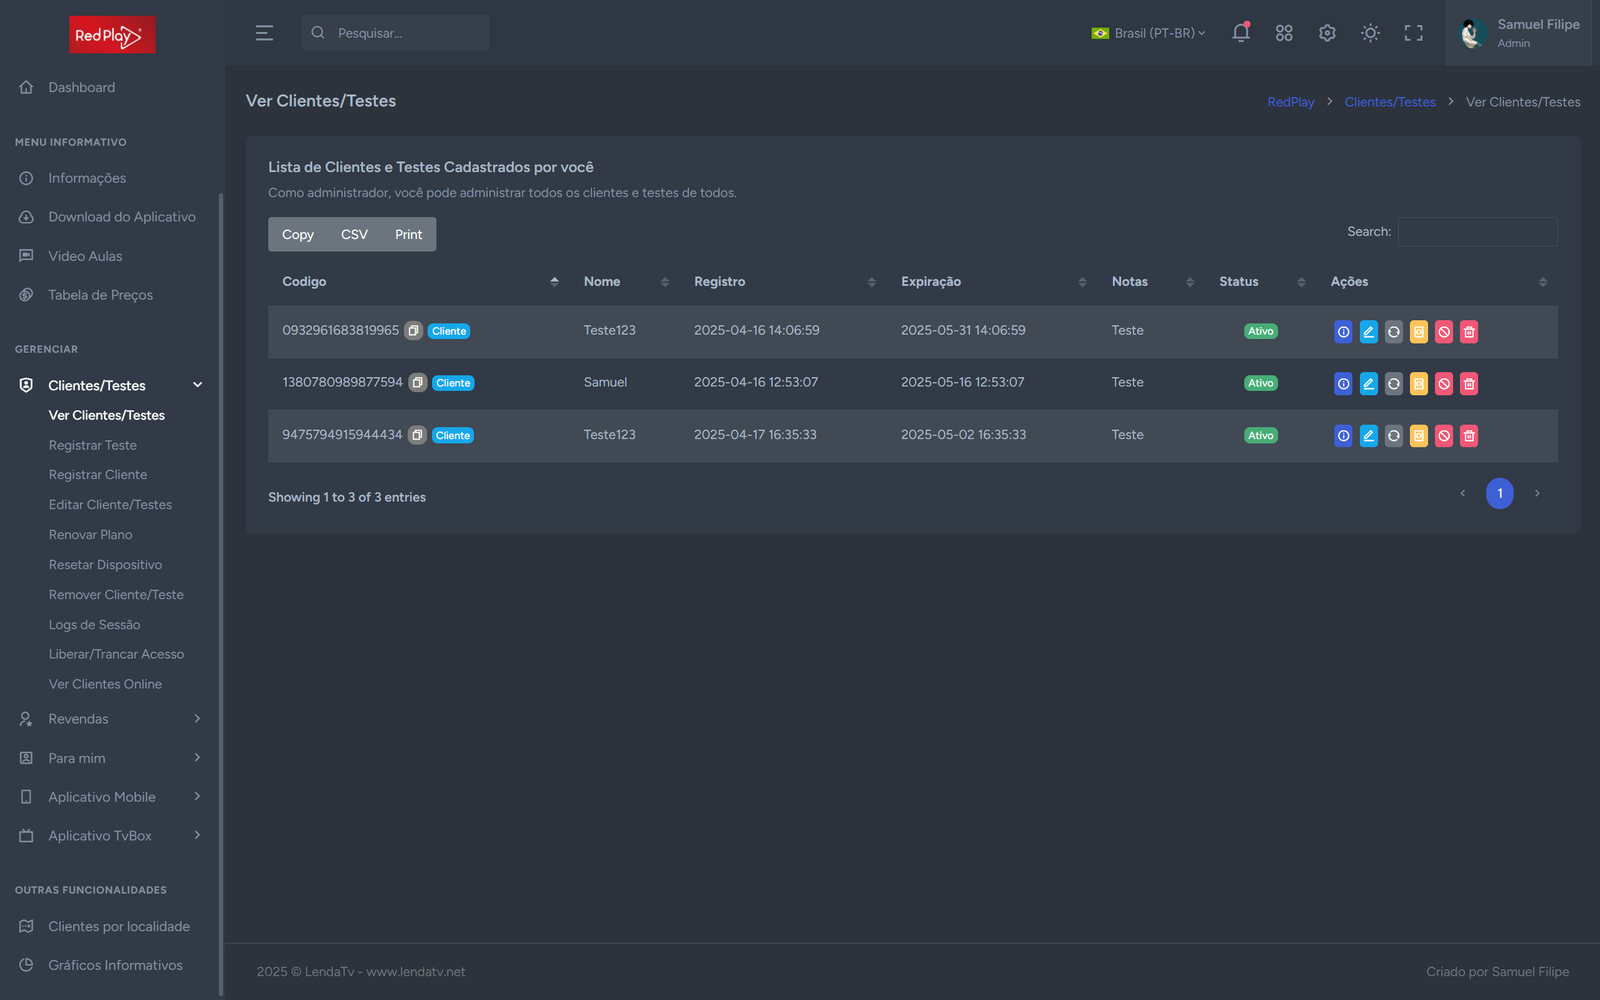Focus the table Search field
The width and height of the screenshot is (1600, 1000).
tap(1478, 231)
